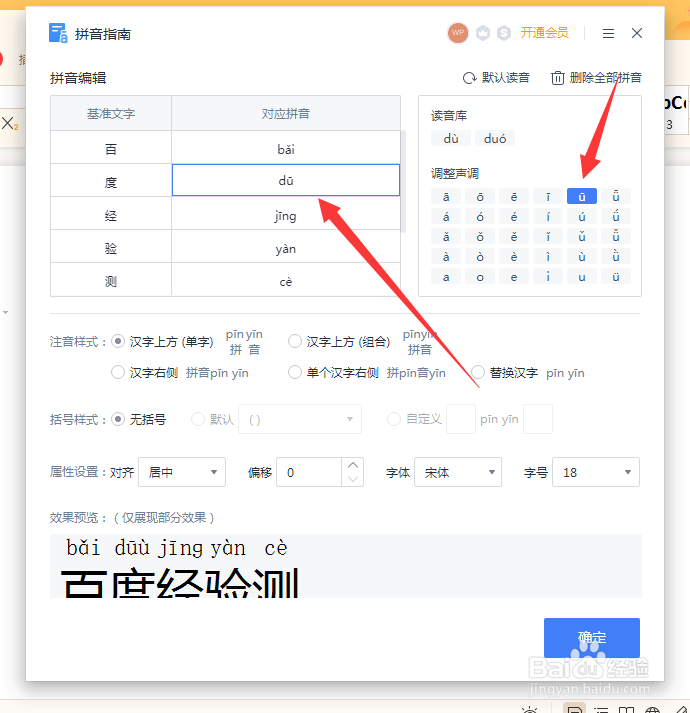Select toneless letter o
Image resolution: width=690 pixels, height=713 pixels.
click(480, 276)
